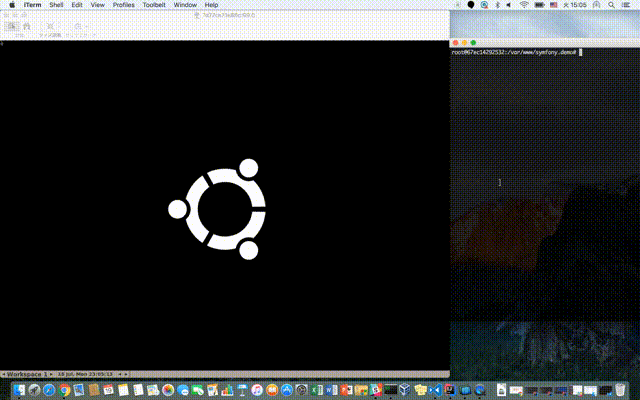Minimize the terminal window with yellow button
Screen dimensions: 640x400
[464, 42]
